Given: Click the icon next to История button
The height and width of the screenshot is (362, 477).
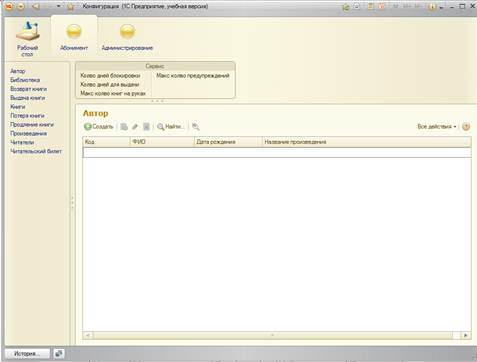Looking at the screenshot, I should [x=59, y=353].
